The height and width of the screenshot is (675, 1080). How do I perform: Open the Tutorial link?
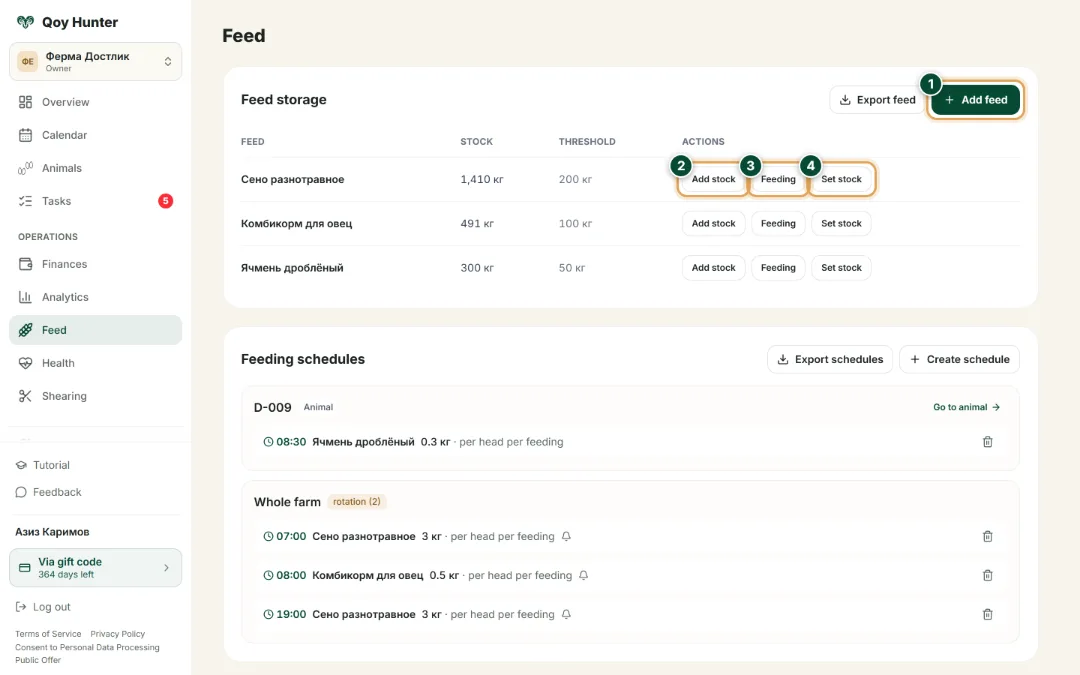pyautogui.click(x=43, y=465)
